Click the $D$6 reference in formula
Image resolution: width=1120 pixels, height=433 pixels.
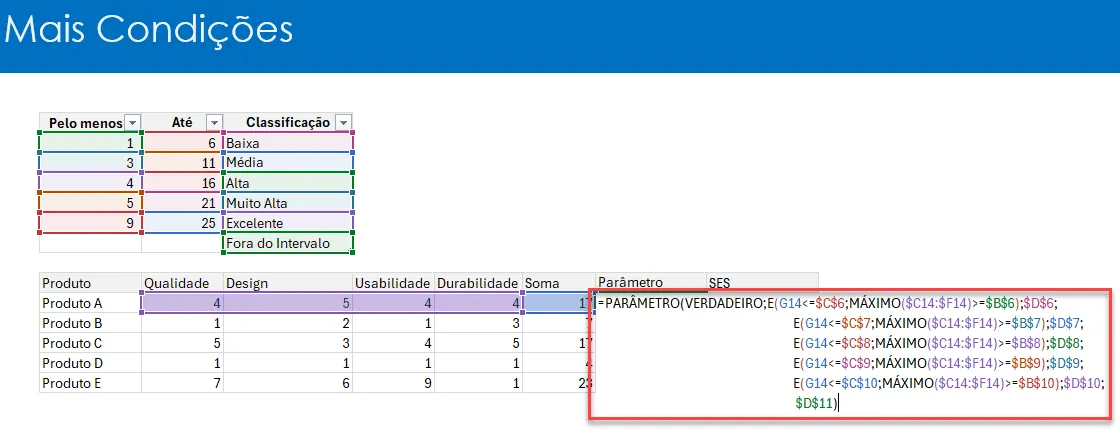click(x=1039, y=304)
